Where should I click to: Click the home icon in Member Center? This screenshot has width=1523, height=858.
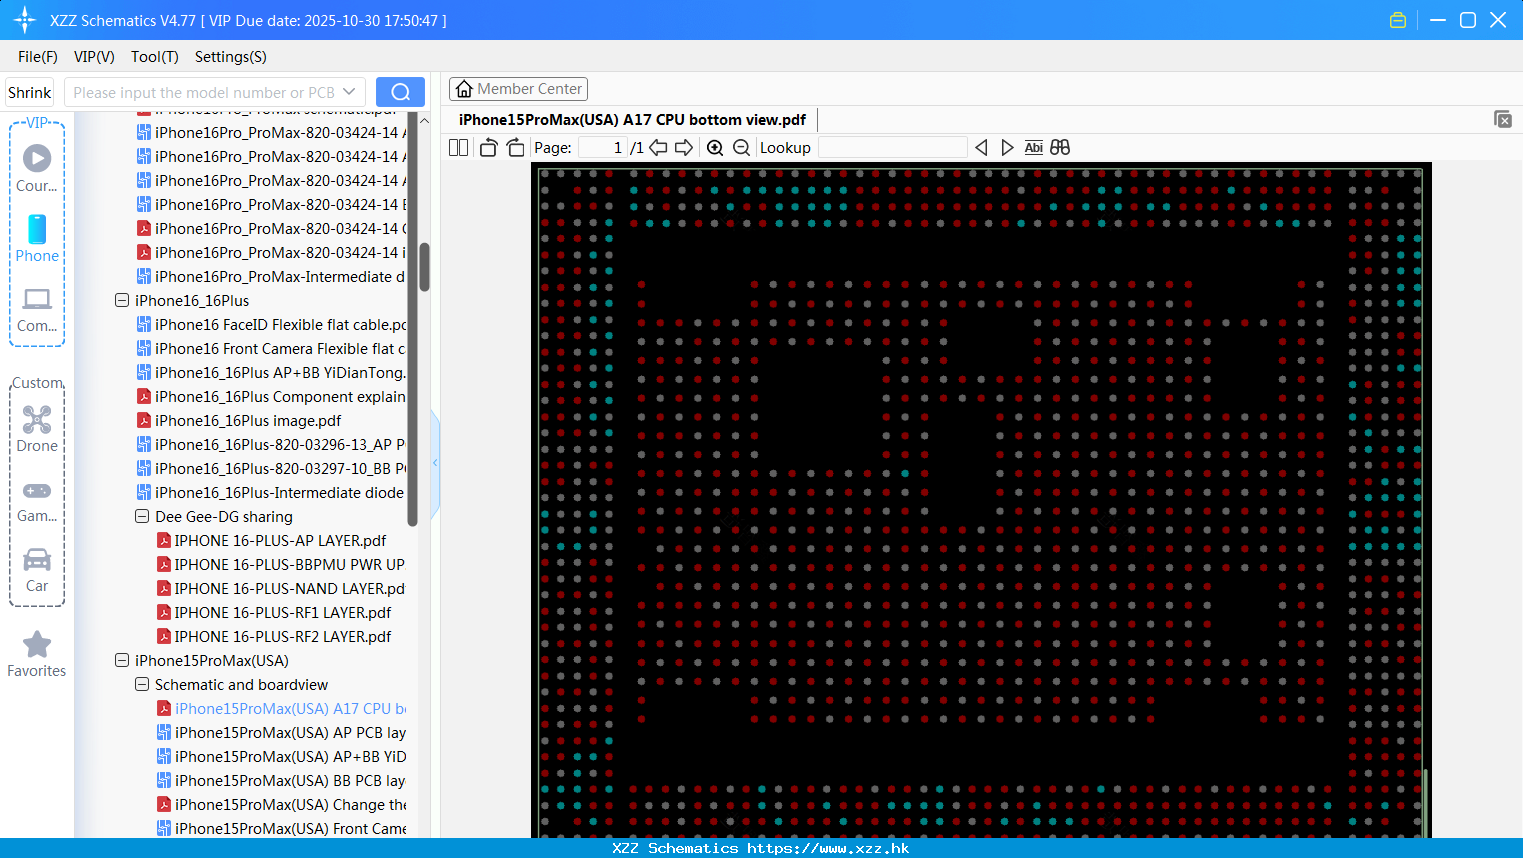coord(464,89)
